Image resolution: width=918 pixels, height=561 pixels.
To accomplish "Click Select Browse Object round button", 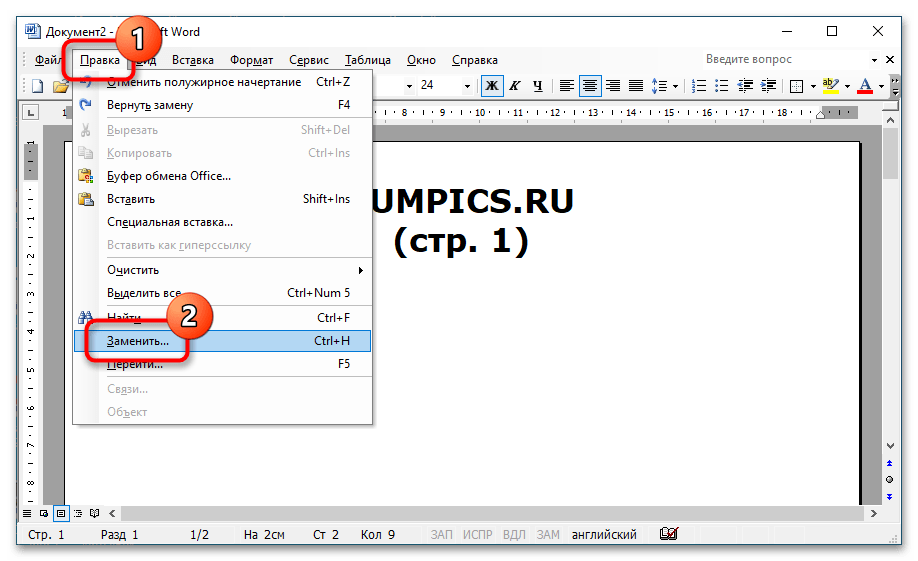I will coord(890,480).
